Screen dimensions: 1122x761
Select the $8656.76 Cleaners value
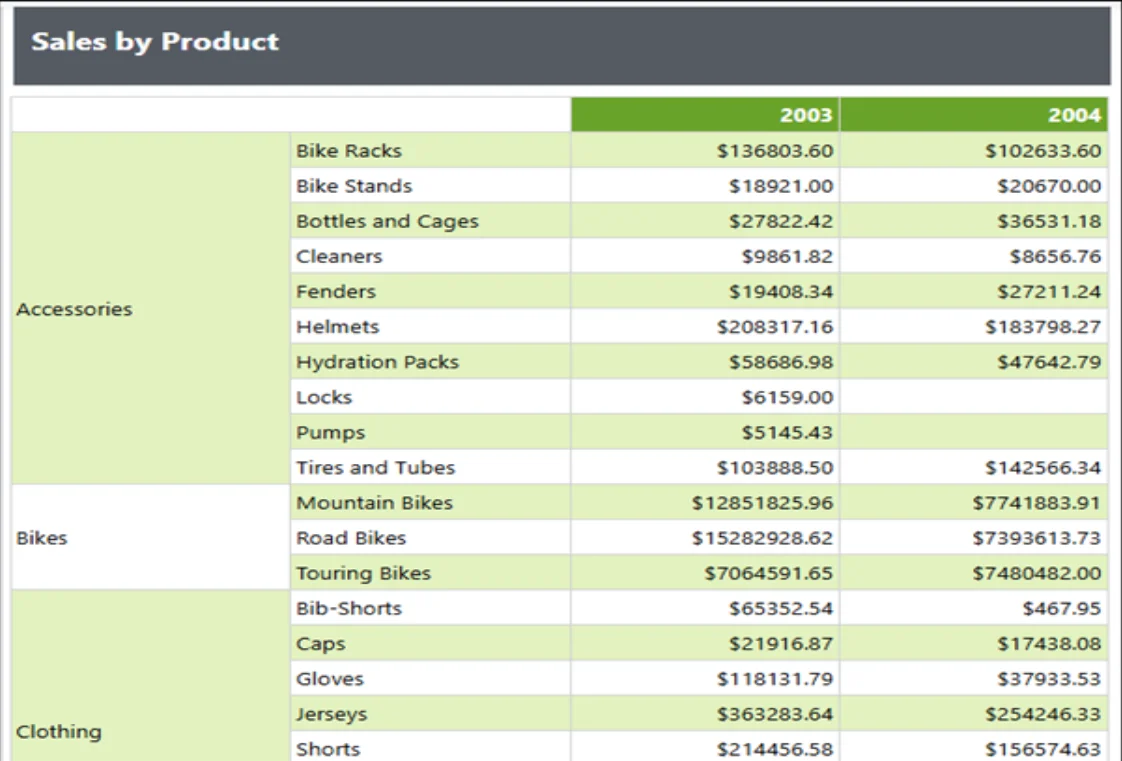point(1055,256)
